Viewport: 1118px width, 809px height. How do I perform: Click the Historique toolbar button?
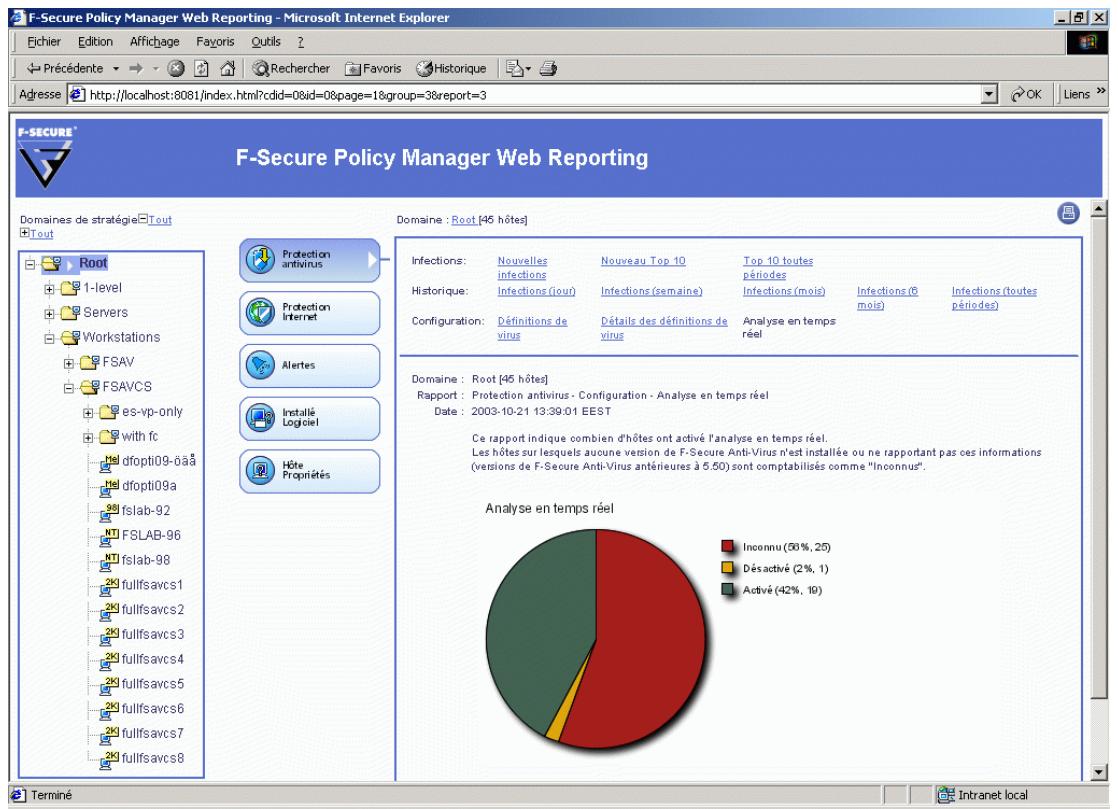point(451,68)
